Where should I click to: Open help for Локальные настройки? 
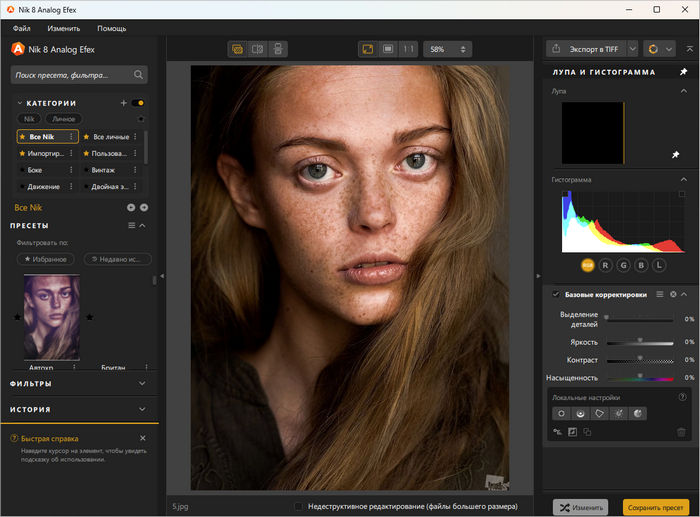point(683,397)
